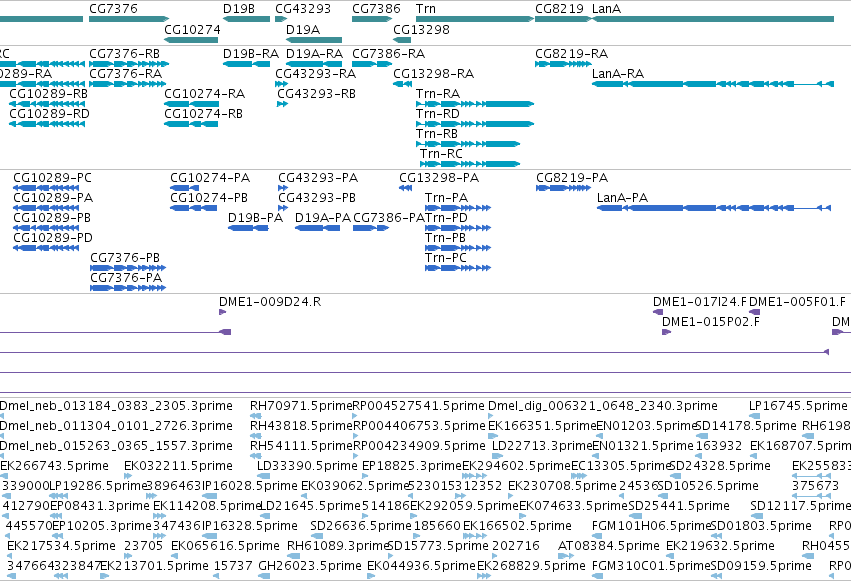Click the CG10274-PB protein label
The width and height of the screenshot is (851, 581).
[209, 198]
